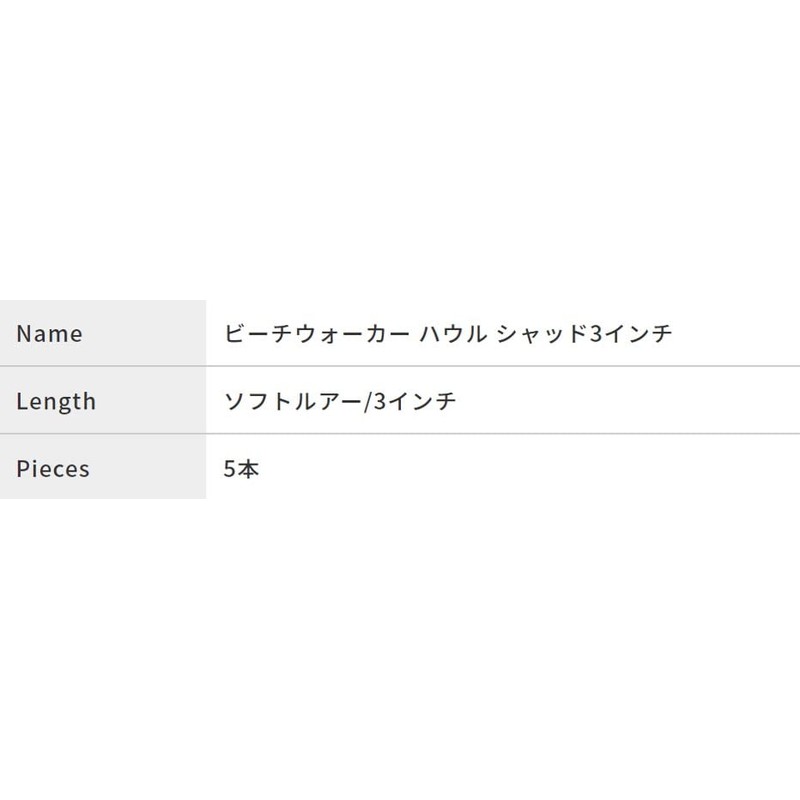Click the capital P of Pieces label

(x=23, y=469)
